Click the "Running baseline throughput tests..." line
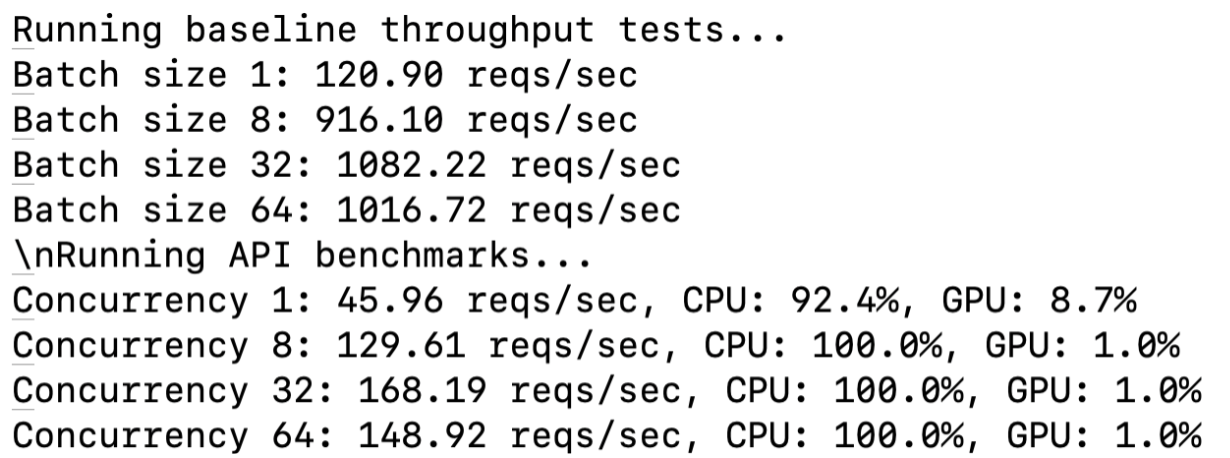 [396, 30]
